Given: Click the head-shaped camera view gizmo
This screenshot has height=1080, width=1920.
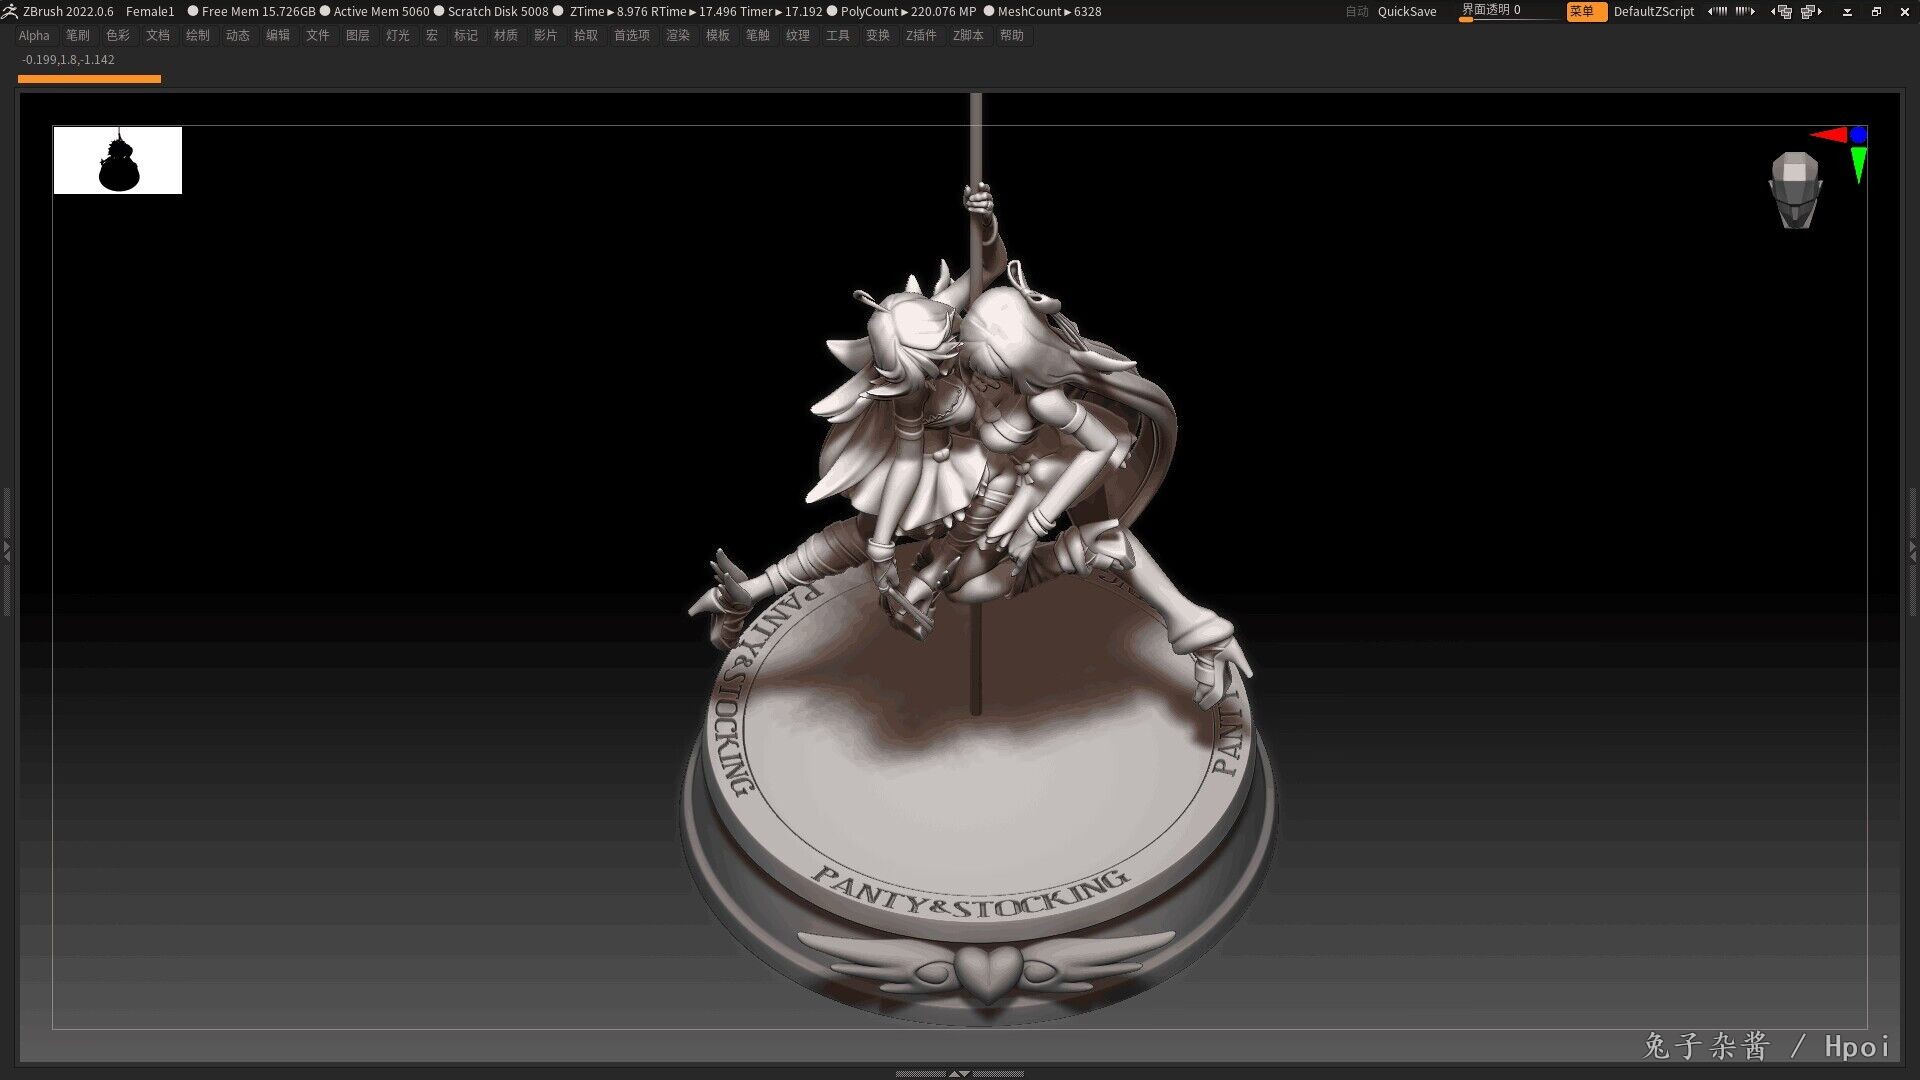Looking at the screenshot, I should [1795, 190].
